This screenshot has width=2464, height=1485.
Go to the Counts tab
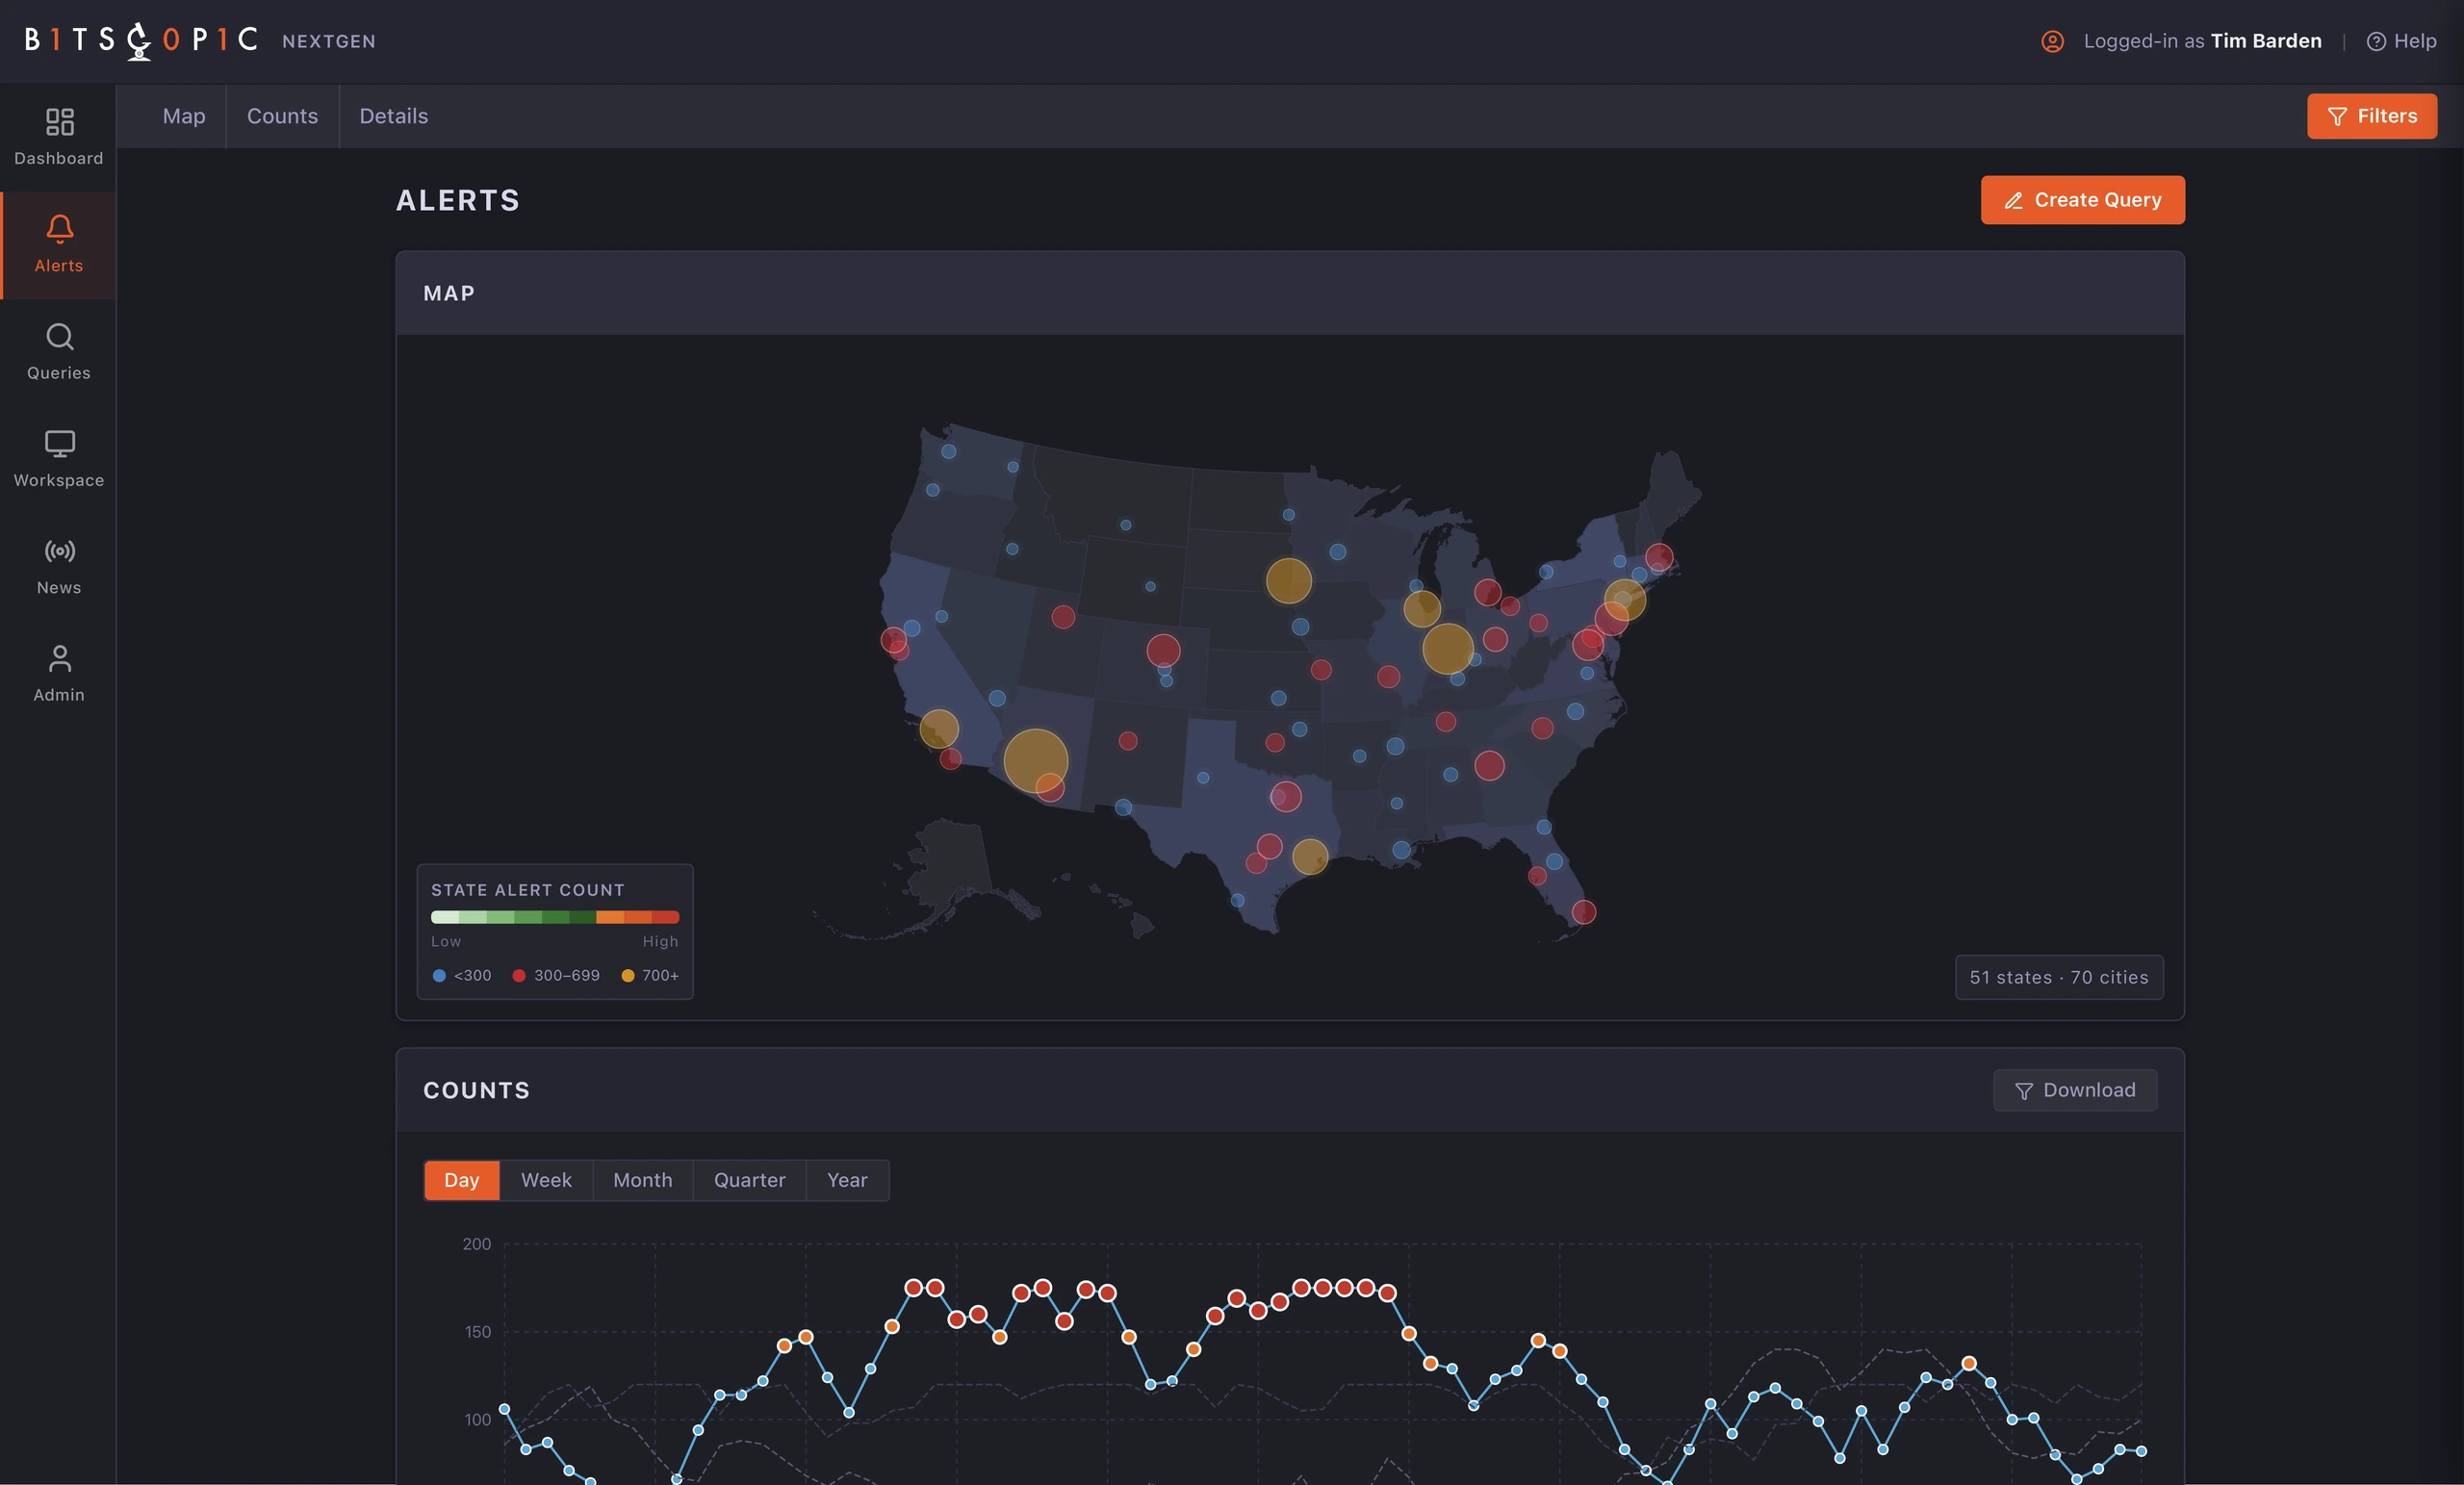point(282,116)
